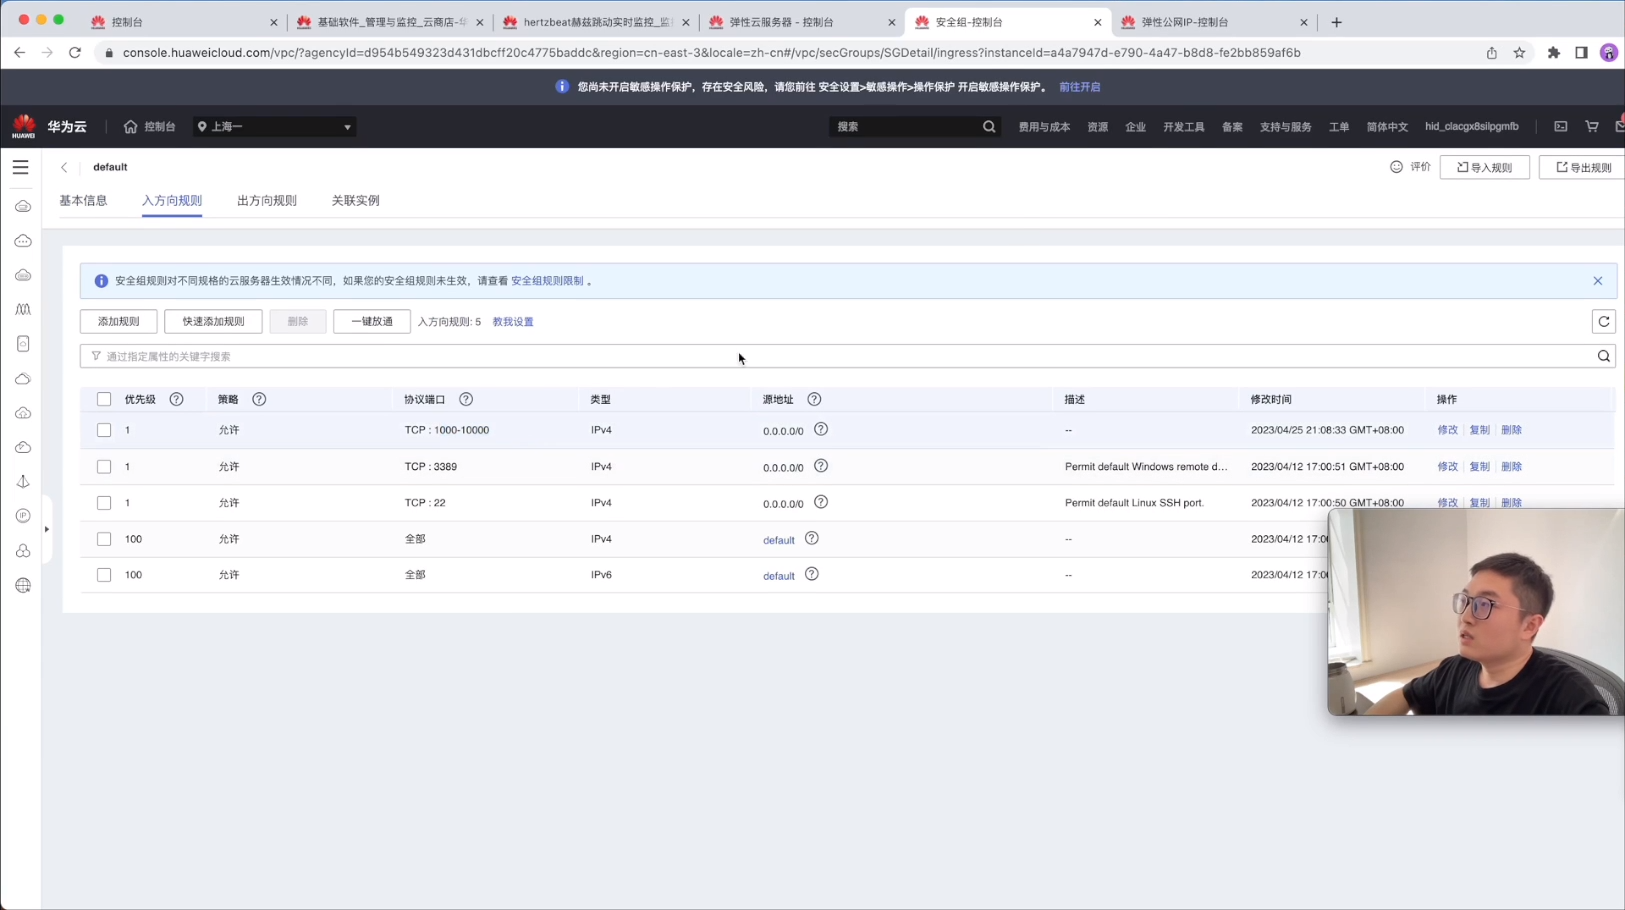Click 修改 for the TCP 1000-10000 rule
The width and height of the screenshot is (1625, 910).
coord(1447,430)
